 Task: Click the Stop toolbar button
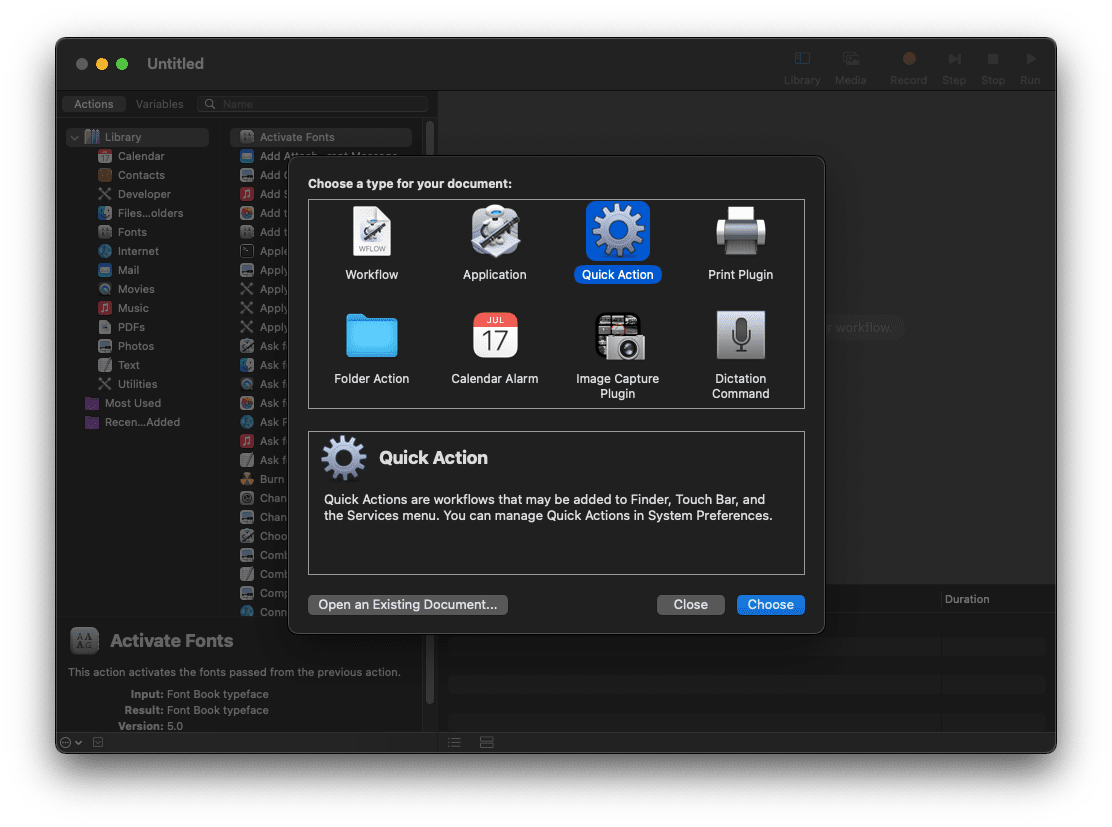coord(993,68)
